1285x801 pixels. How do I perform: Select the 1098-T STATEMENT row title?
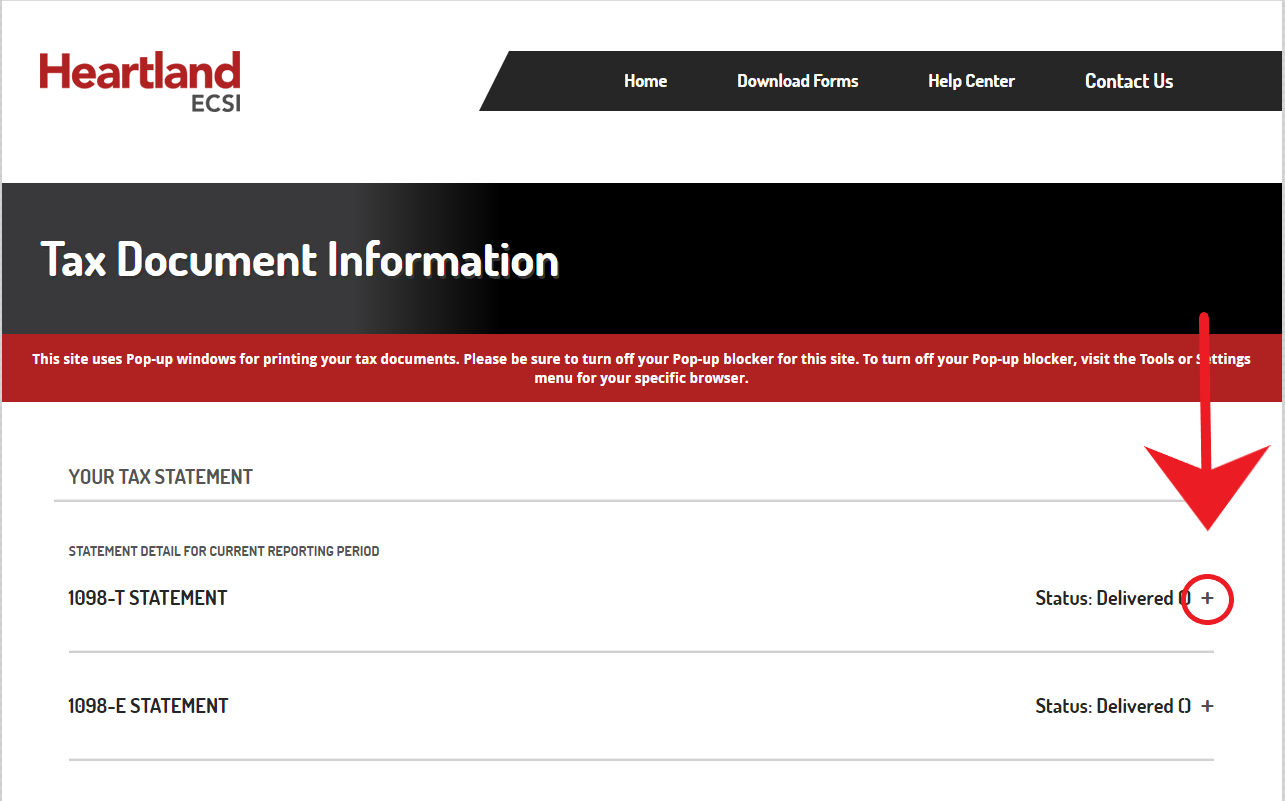pos(148,598)
